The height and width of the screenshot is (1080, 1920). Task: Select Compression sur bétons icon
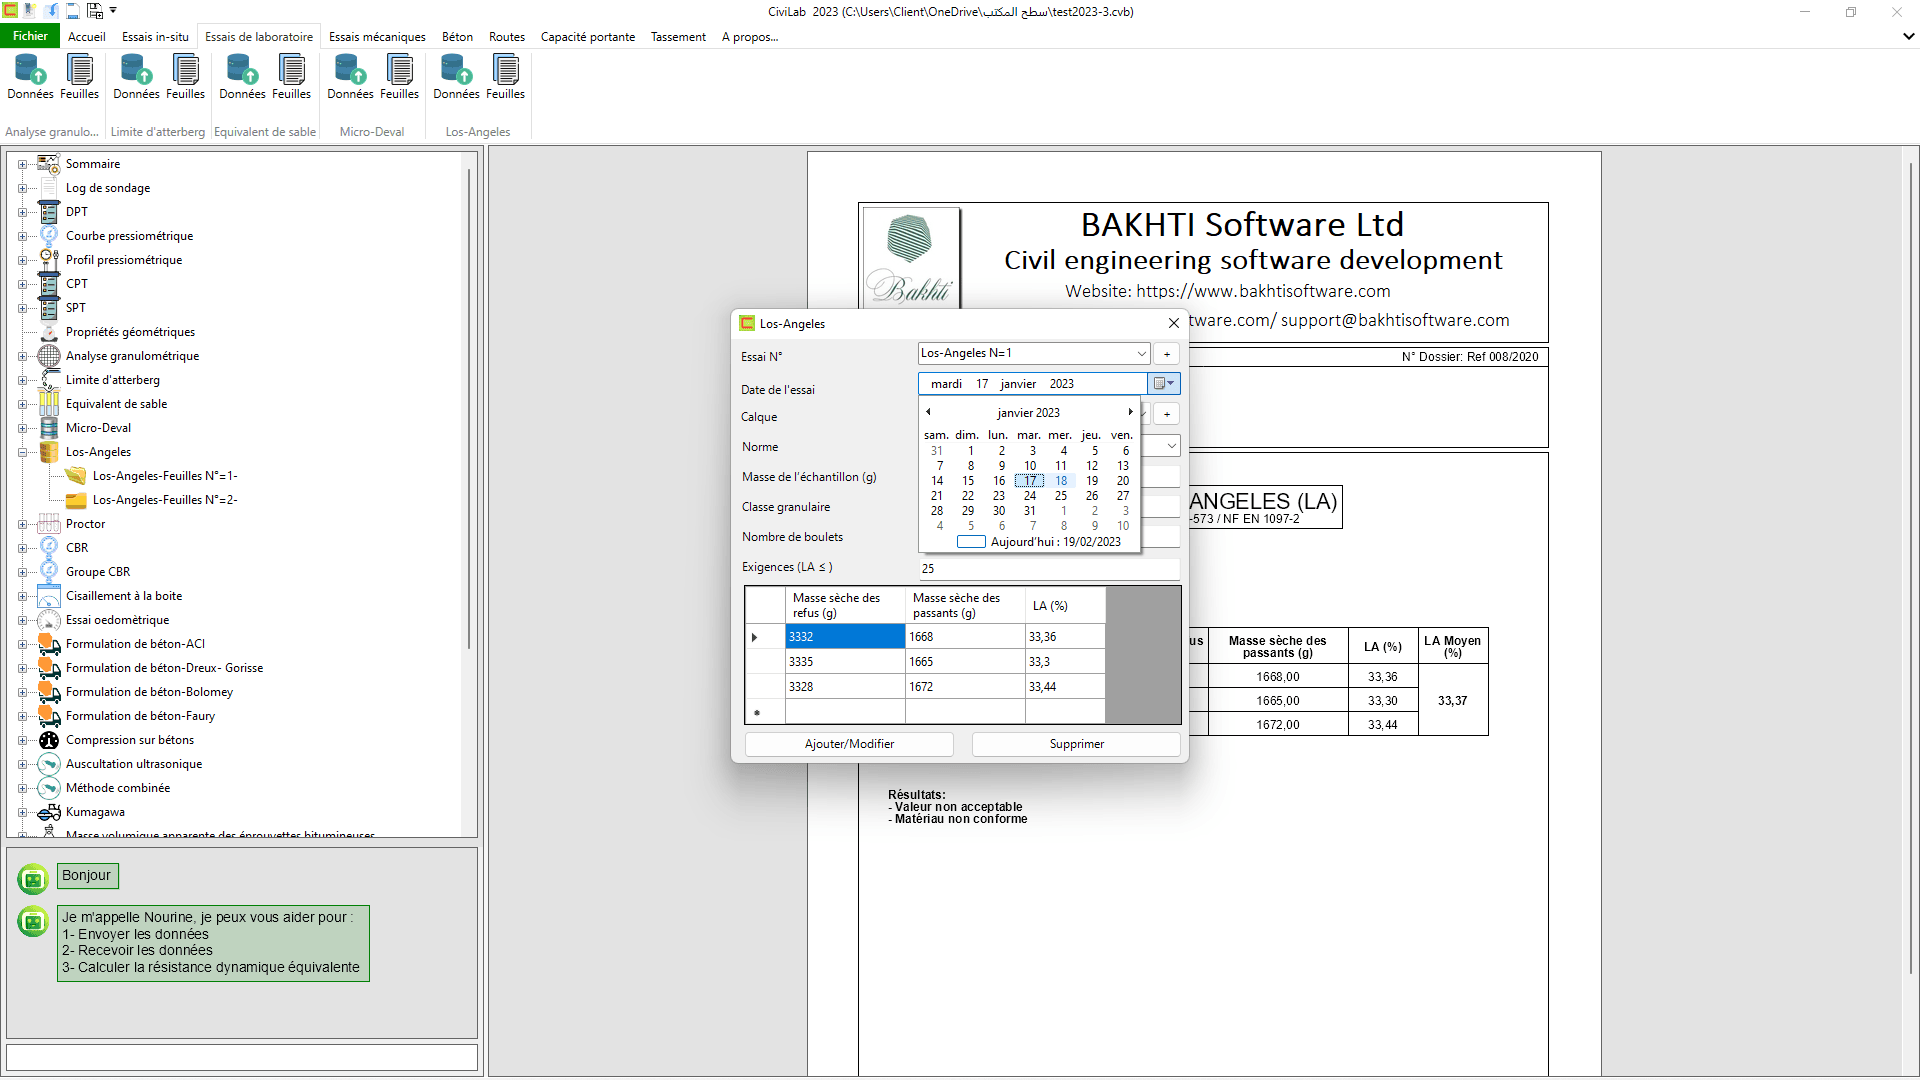click(49, 739)
